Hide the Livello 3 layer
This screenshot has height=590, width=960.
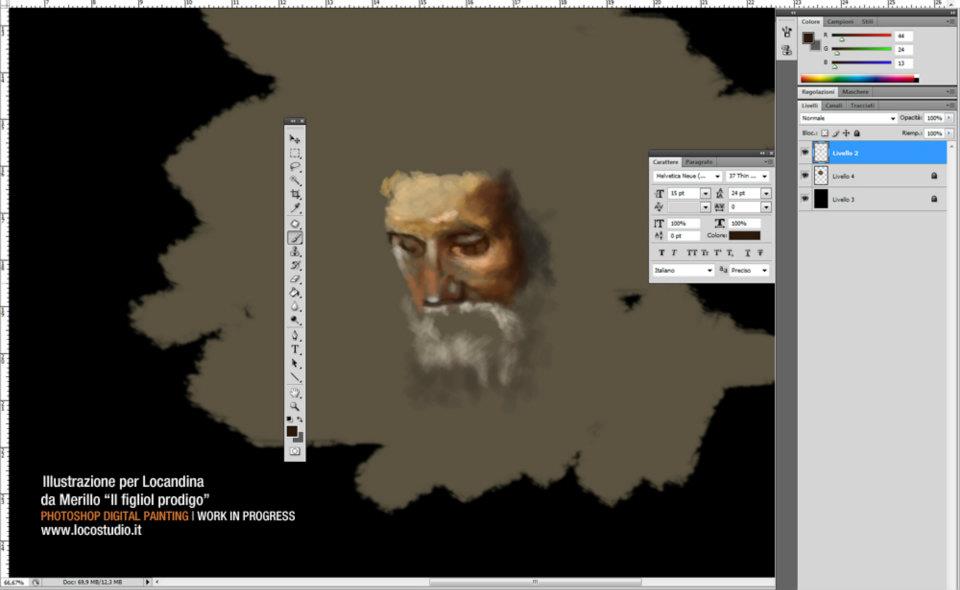click(x=805, y=199)
